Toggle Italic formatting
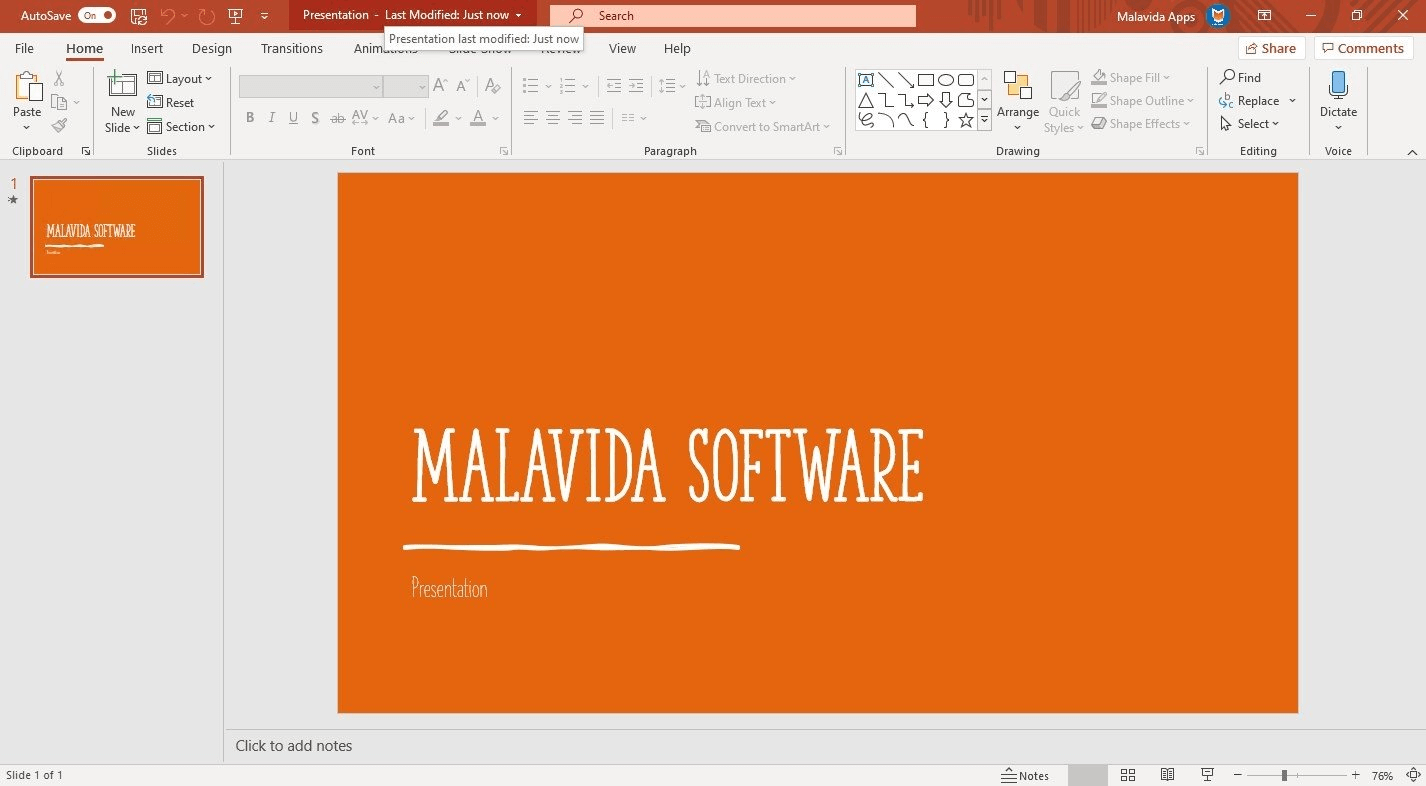Screen dimensions: 1426x786 coord(271,118)
